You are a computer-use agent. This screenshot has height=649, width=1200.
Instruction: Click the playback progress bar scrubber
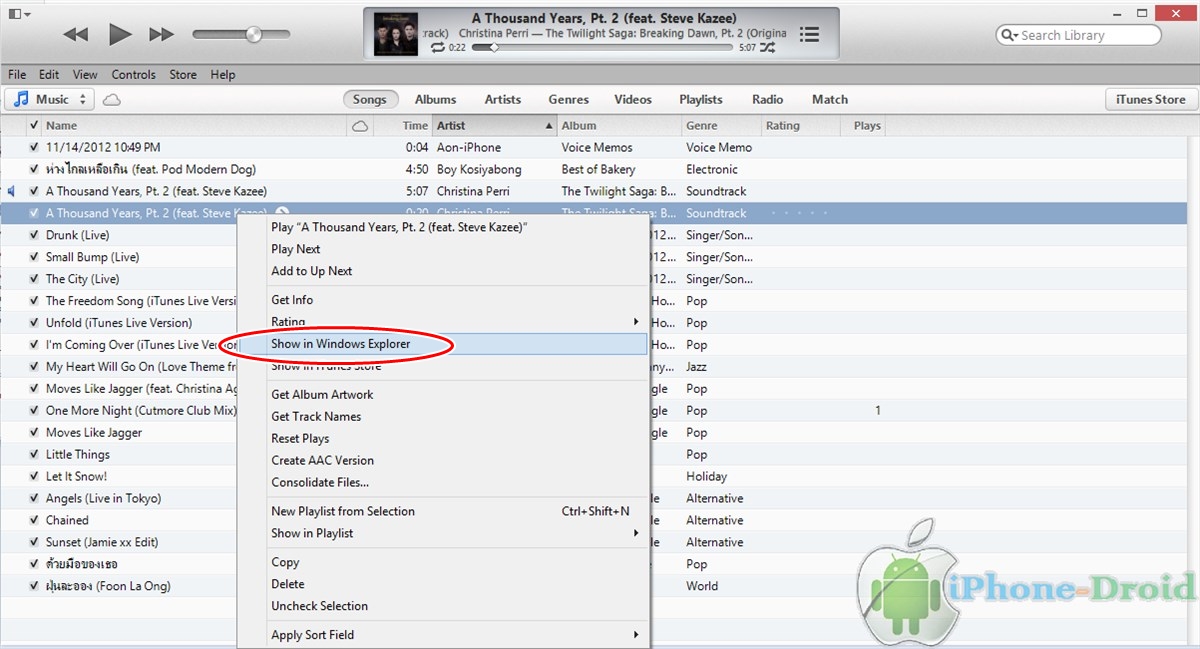pos(492,47)
